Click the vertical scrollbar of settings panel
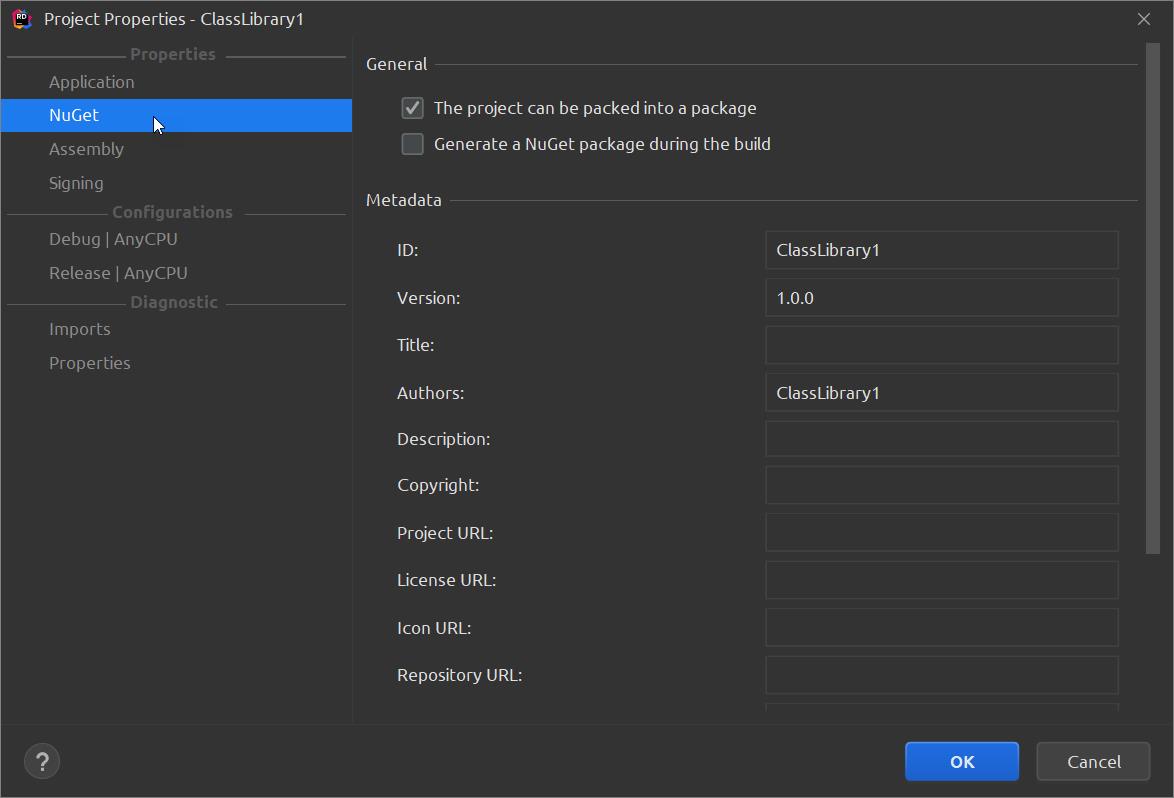1174x798 pixels. pyautogui.click(x=1152, y=300)
